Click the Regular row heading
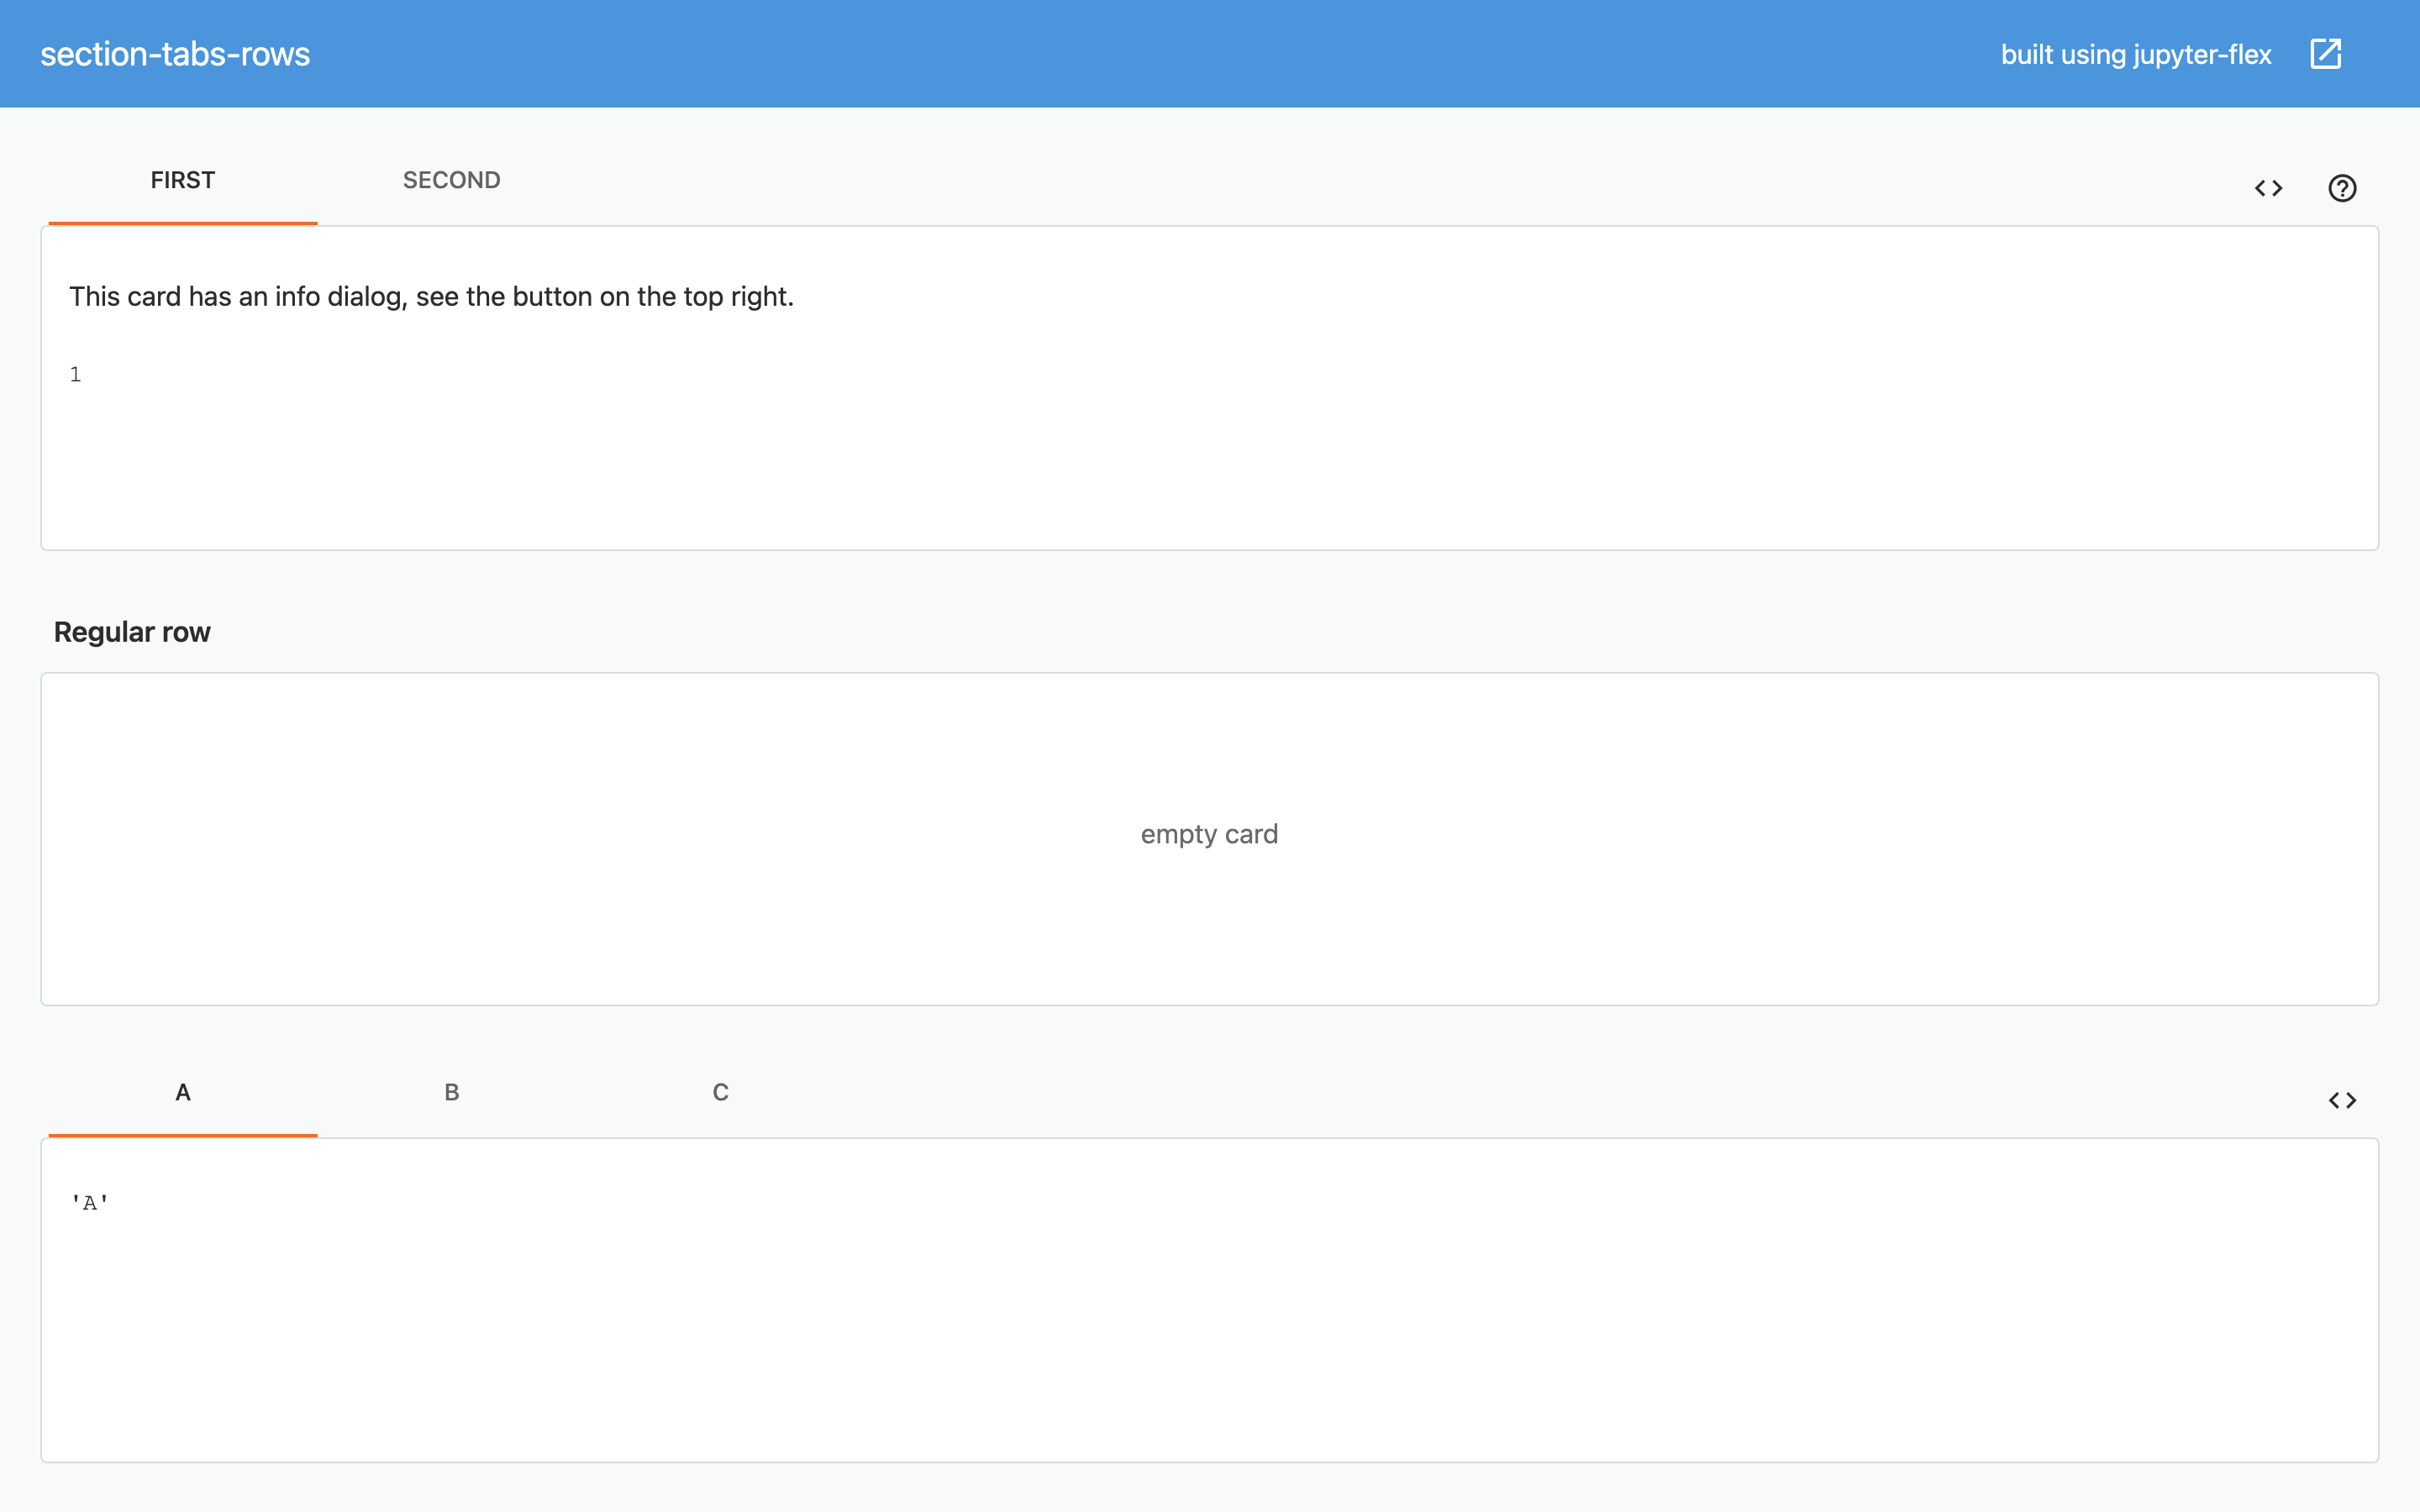Image resolution: width=2420 pixels, height=1512 pixels. point(132,632)
